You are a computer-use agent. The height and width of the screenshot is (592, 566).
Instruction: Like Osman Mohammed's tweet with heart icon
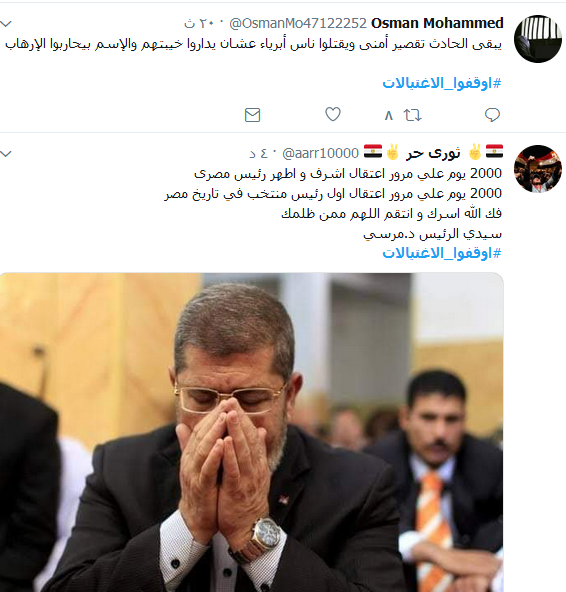(x=333, y=114)
